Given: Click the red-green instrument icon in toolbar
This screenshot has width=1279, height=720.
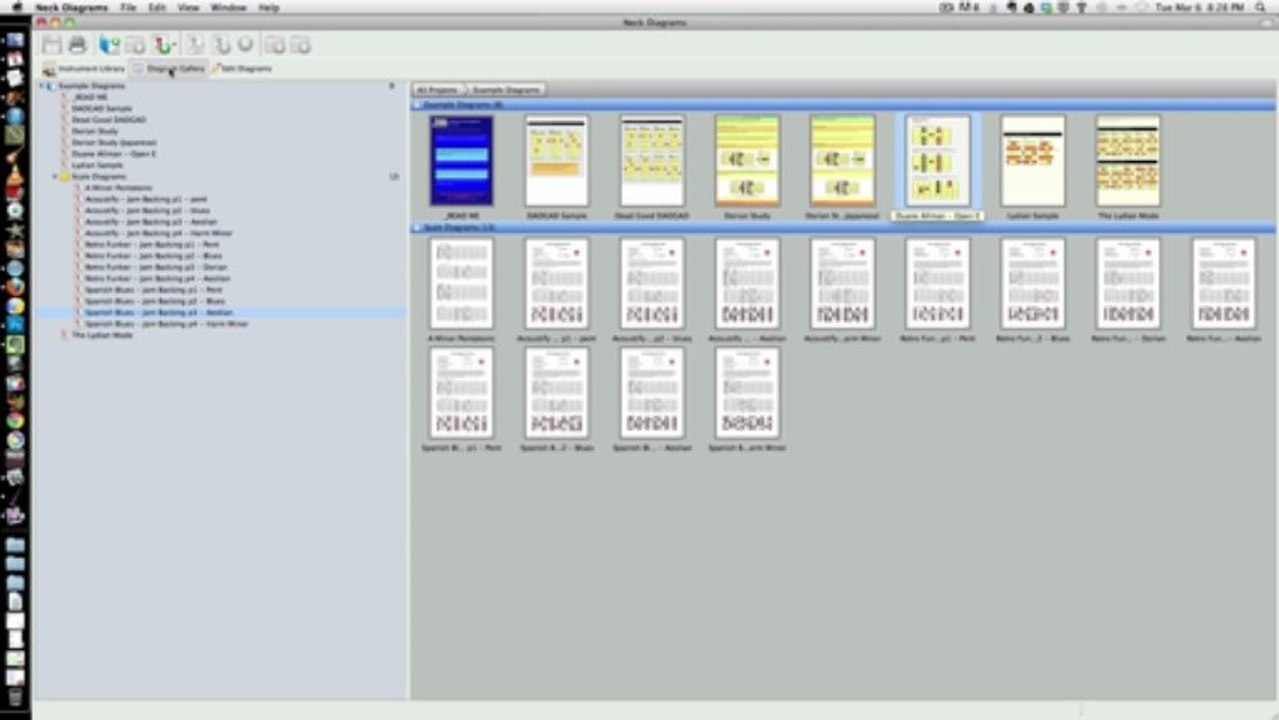Looking at the screenshot, I should (x=165, y=45).
